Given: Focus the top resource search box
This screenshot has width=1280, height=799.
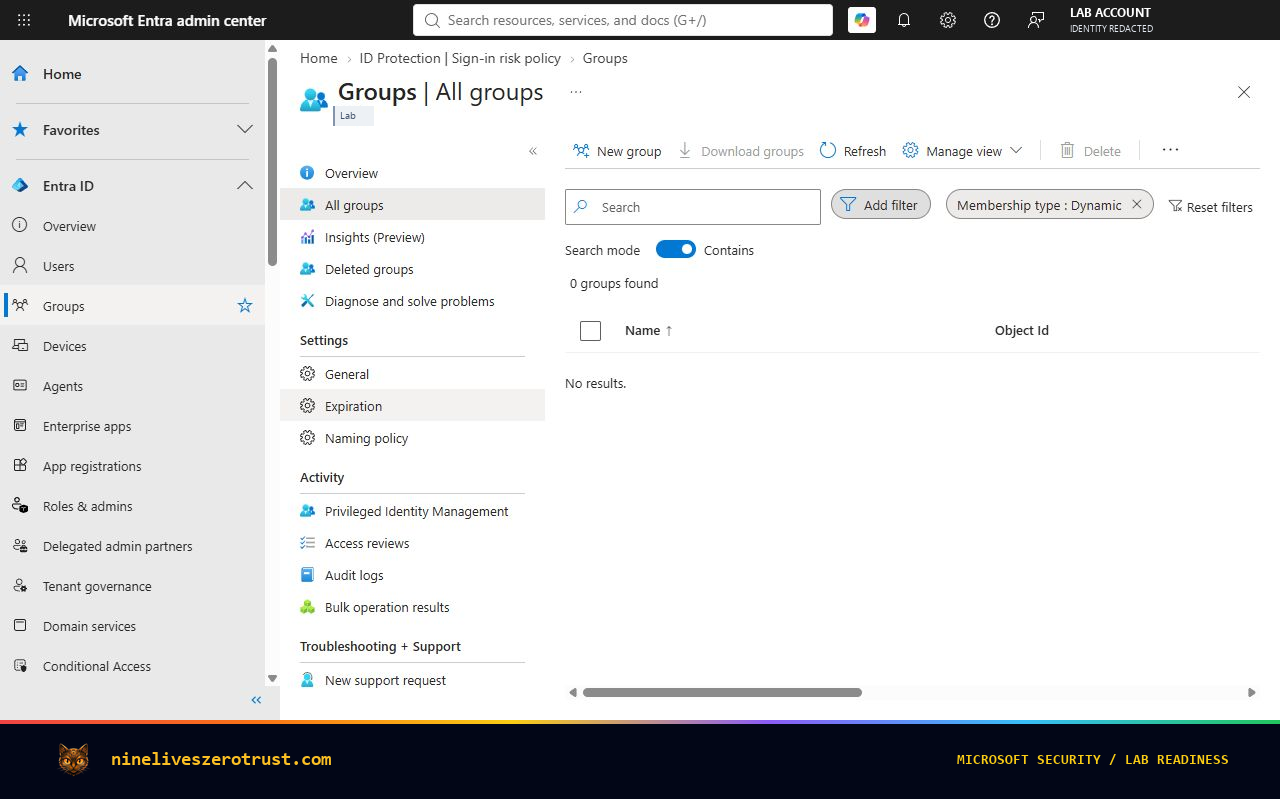Looking at the screenshot, I should pyautogui.click(x=623, y=20).
